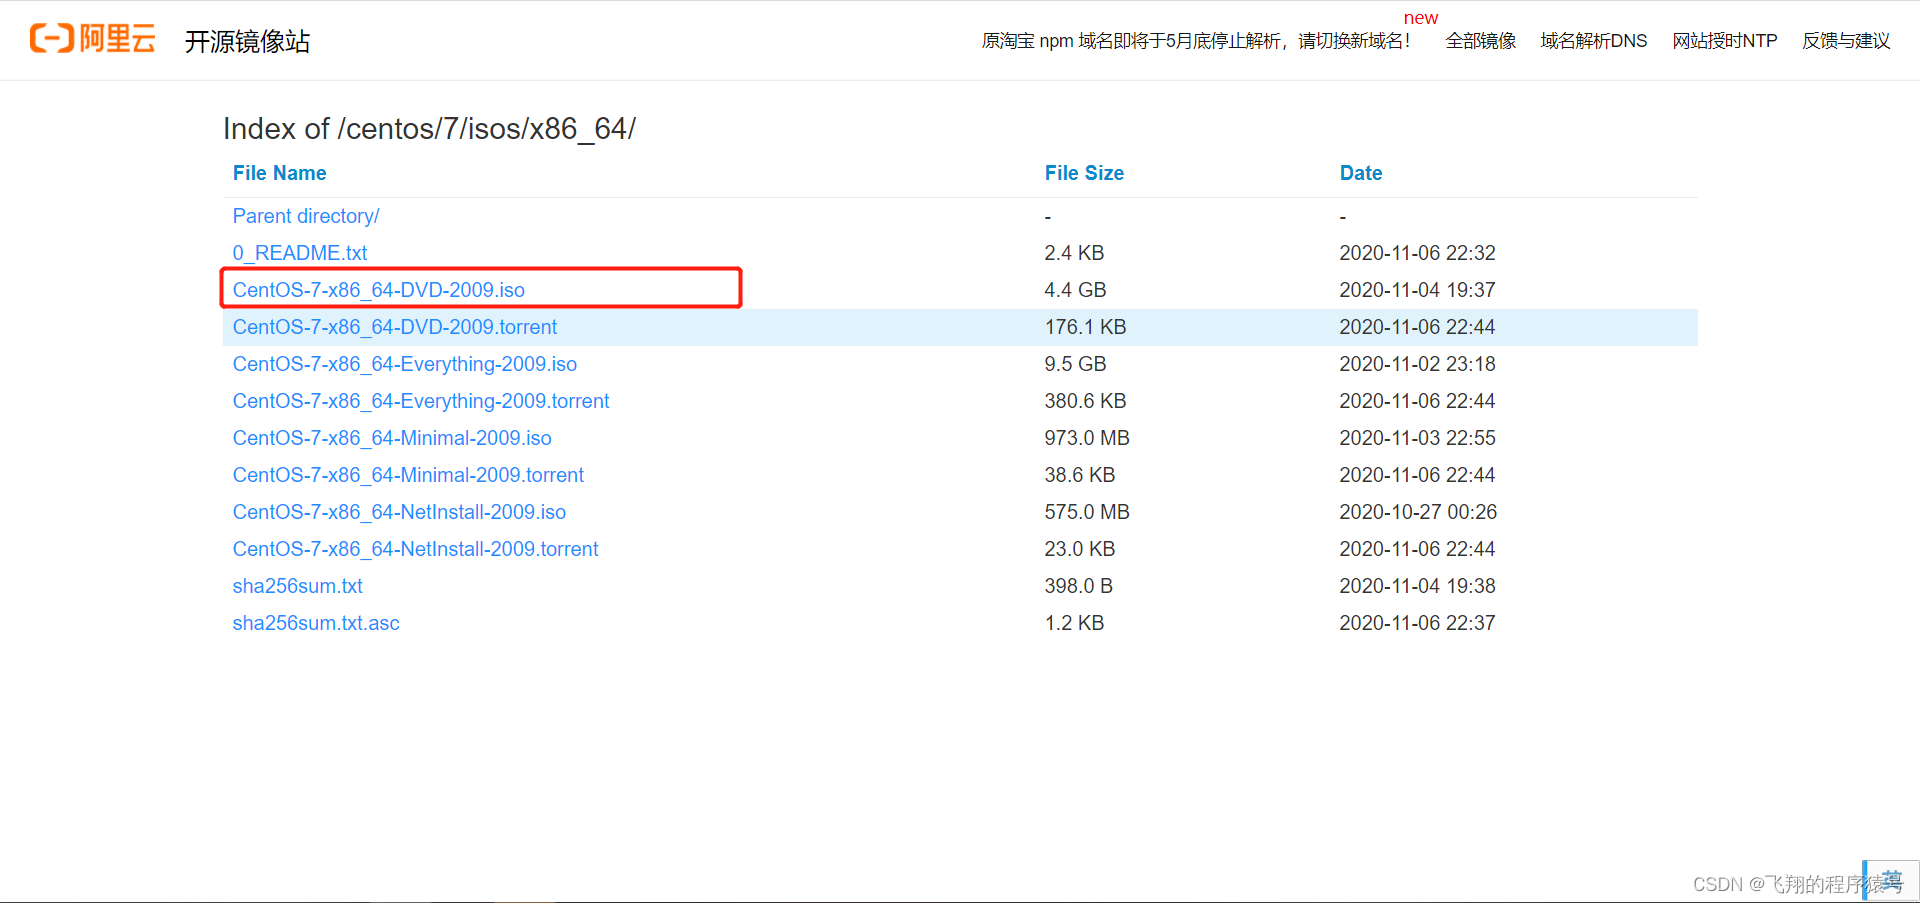Open the 反馈与建议 menu item
This screenshot has width=1920, height=903.
pos(1846,41)
